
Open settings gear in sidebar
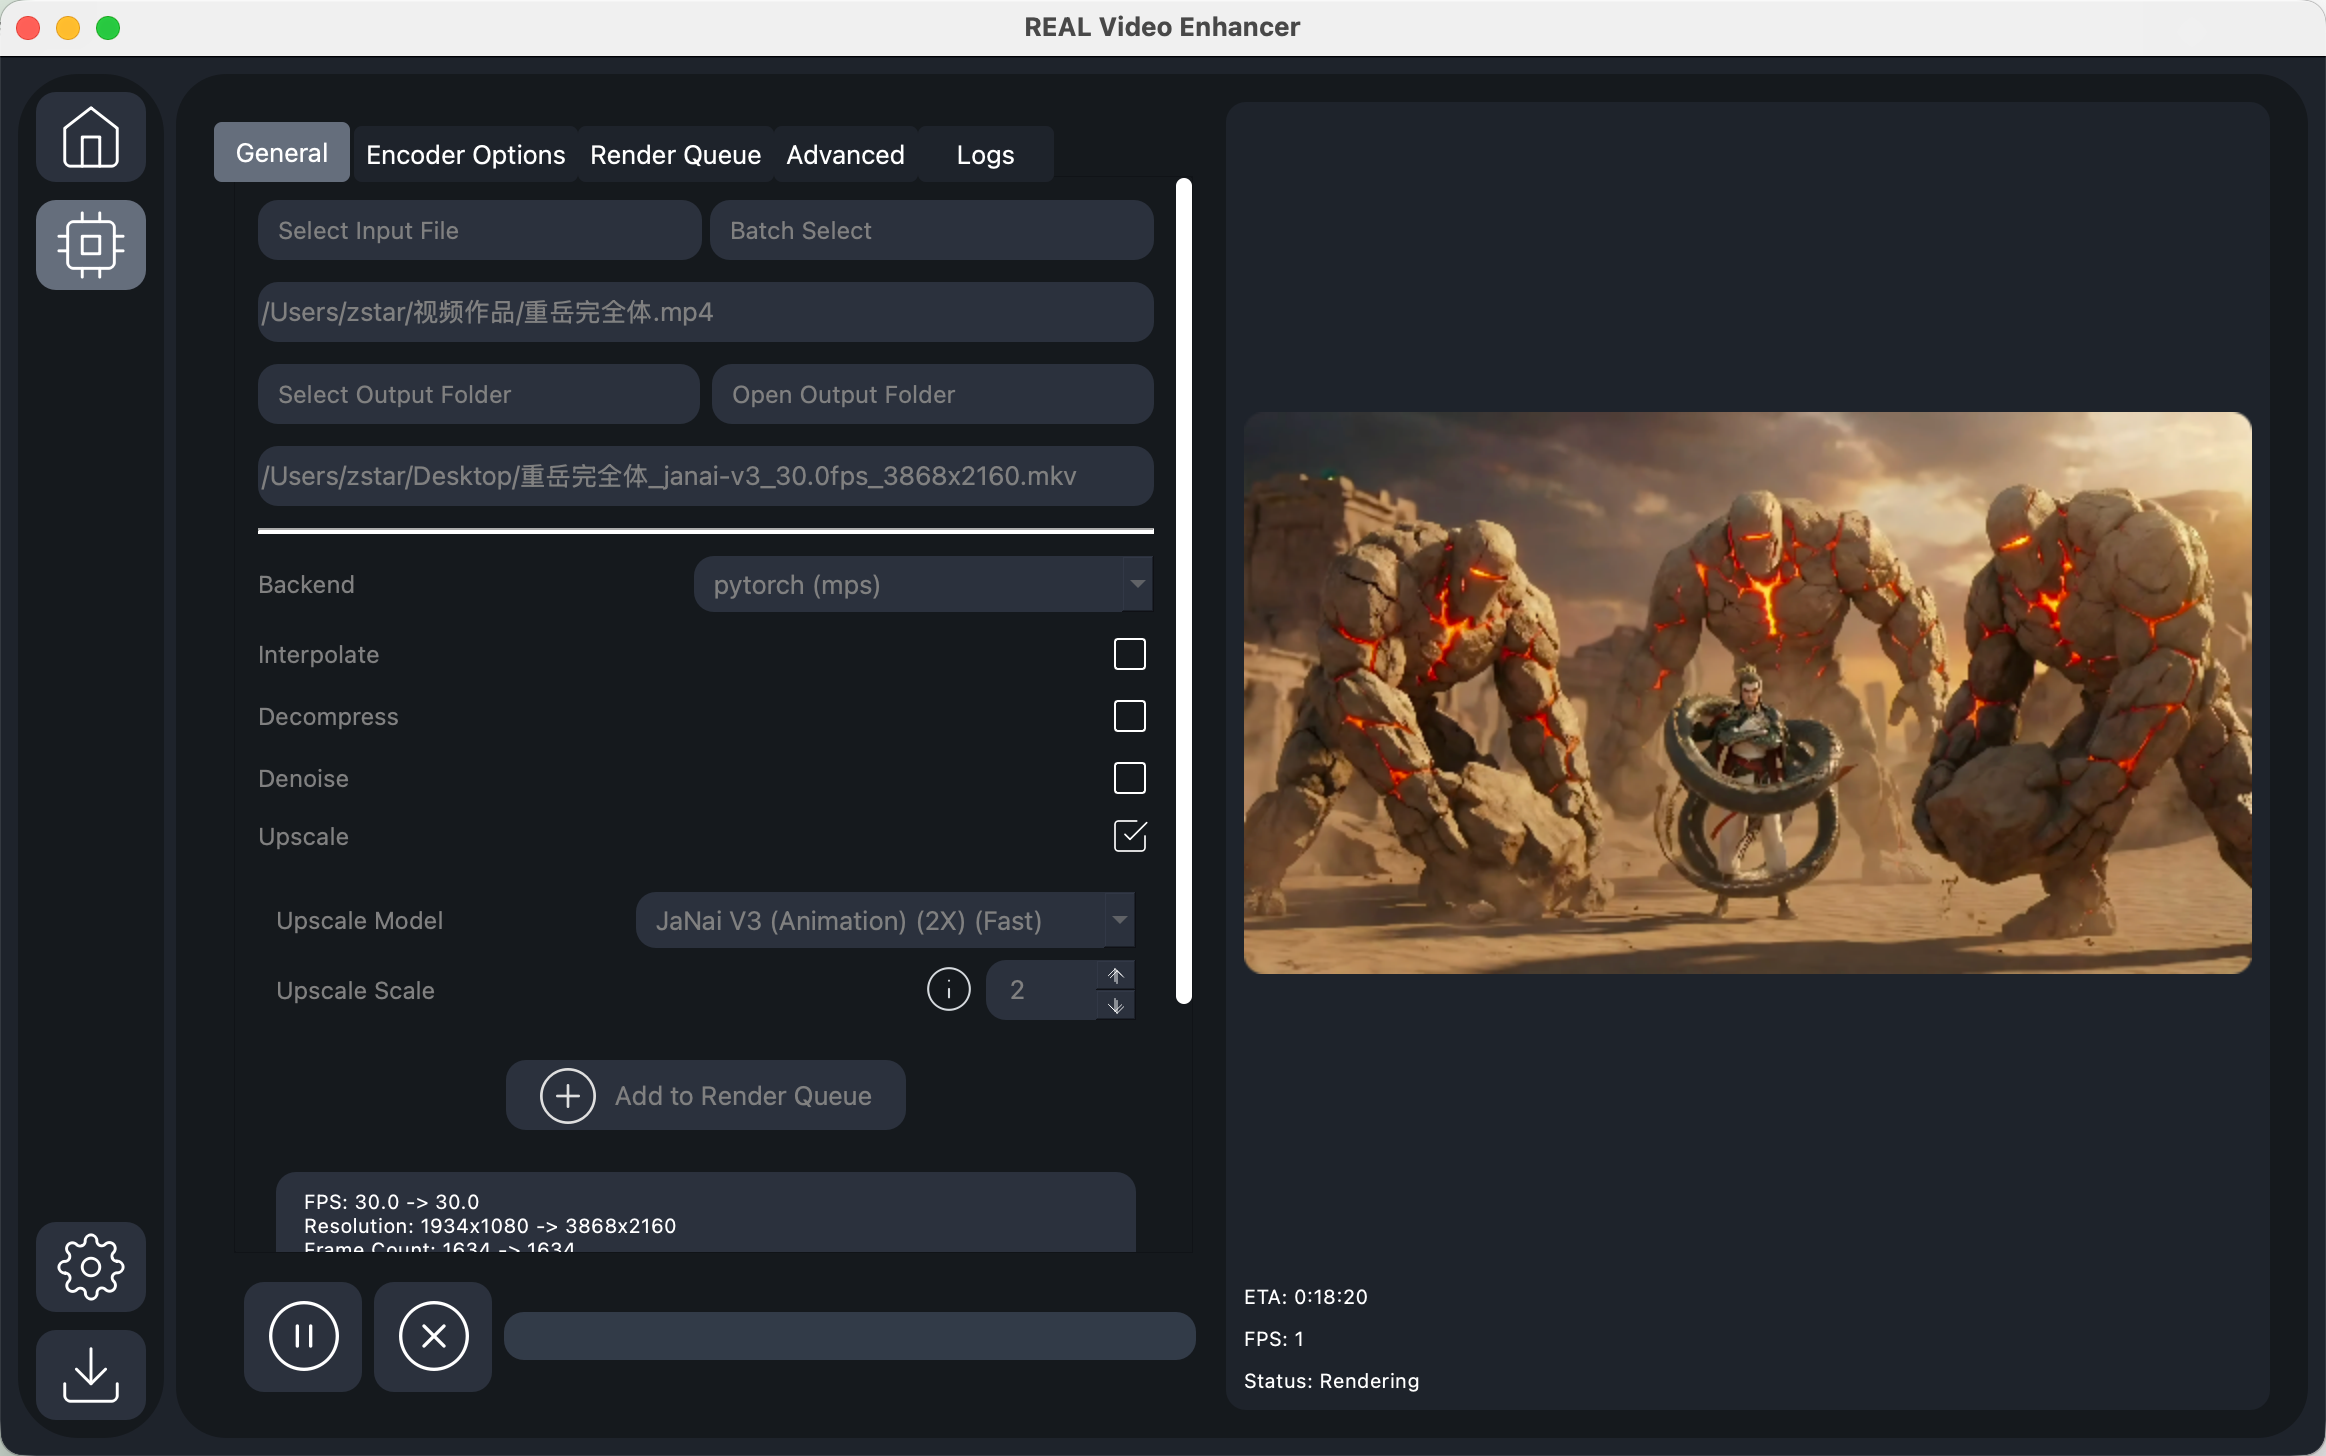pyautogui.click(x=91, y=1267)
